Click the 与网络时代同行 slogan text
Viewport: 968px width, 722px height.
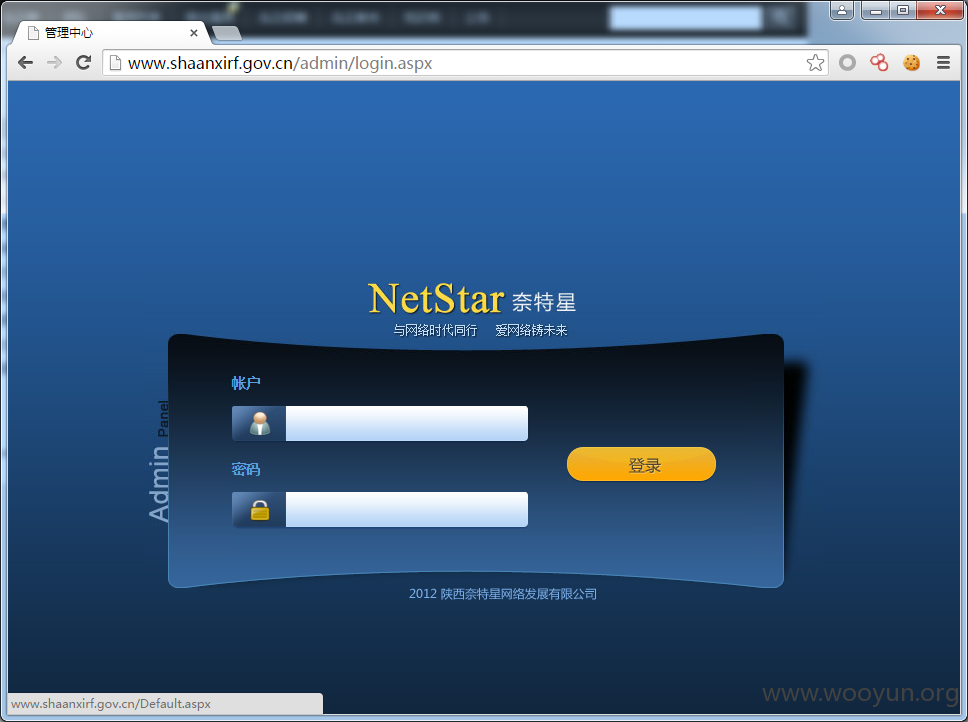tap(435, 330)
